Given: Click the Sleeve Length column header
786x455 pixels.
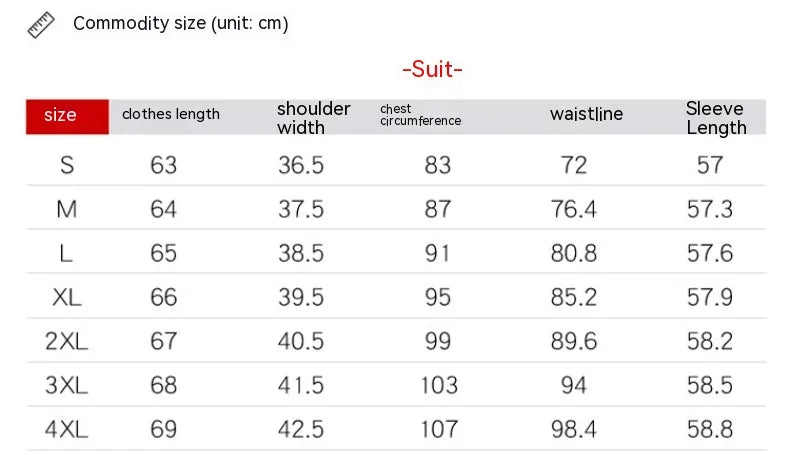Looking at the screenshot, I should point(716,117).
